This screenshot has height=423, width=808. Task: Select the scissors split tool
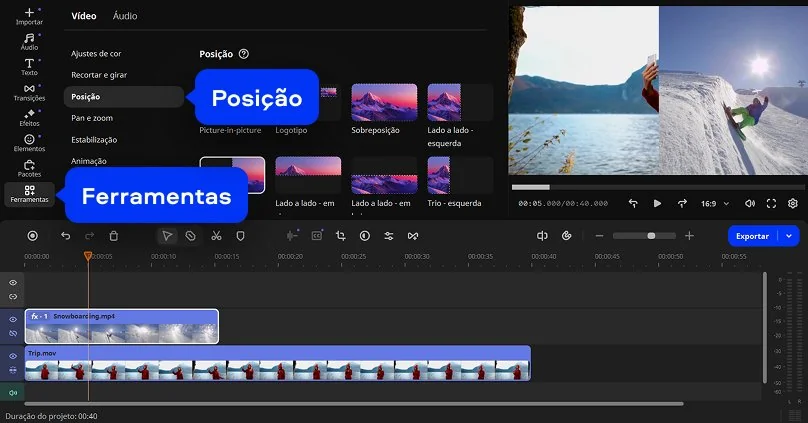(216, 236)
